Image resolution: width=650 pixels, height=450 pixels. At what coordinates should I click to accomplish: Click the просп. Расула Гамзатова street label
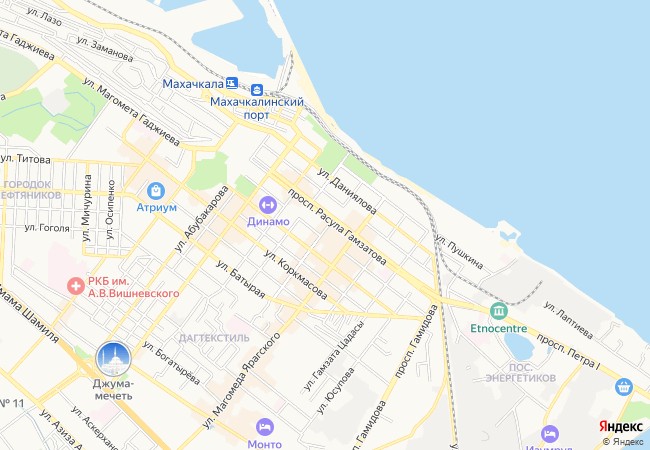pyautogui.click(x=337, y=227)
